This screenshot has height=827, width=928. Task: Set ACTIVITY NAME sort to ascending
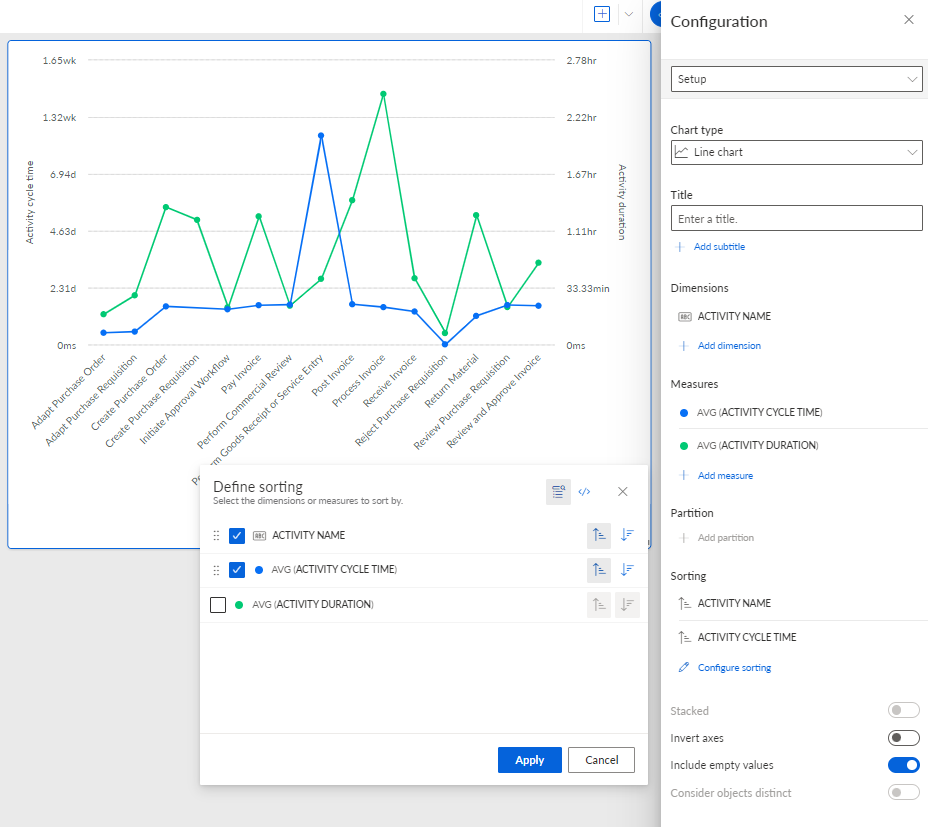click(x=599, y=535)
